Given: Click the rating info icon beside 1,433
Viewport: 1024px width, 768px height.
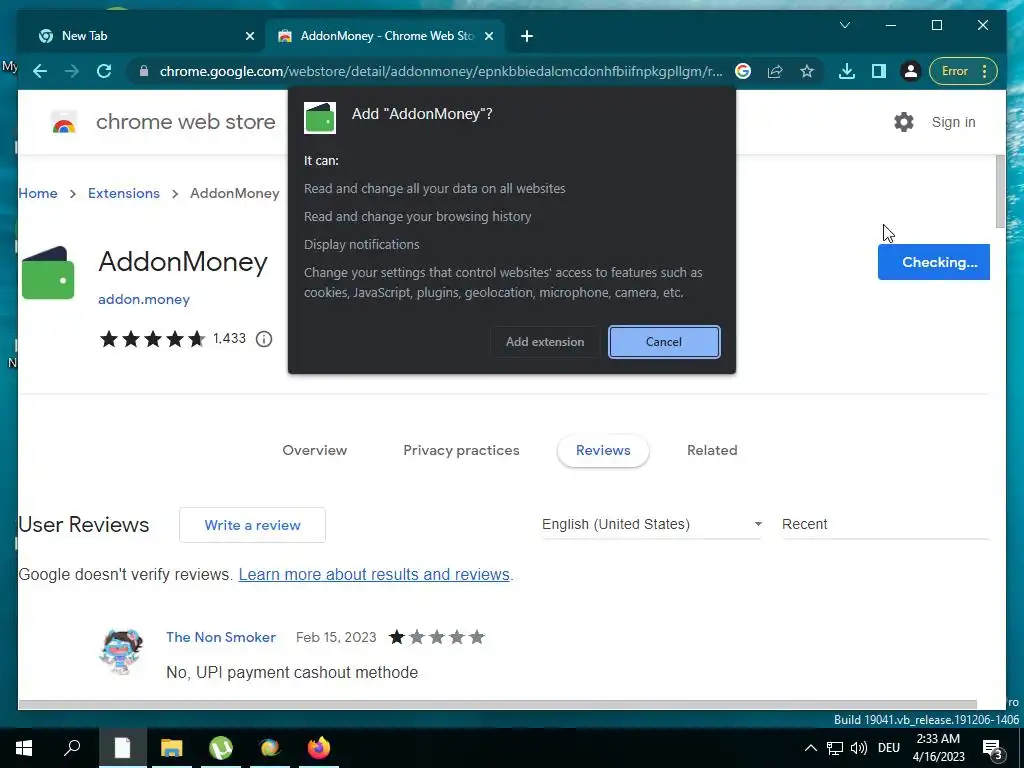Looking at the screenshot, I should [264, 339].
